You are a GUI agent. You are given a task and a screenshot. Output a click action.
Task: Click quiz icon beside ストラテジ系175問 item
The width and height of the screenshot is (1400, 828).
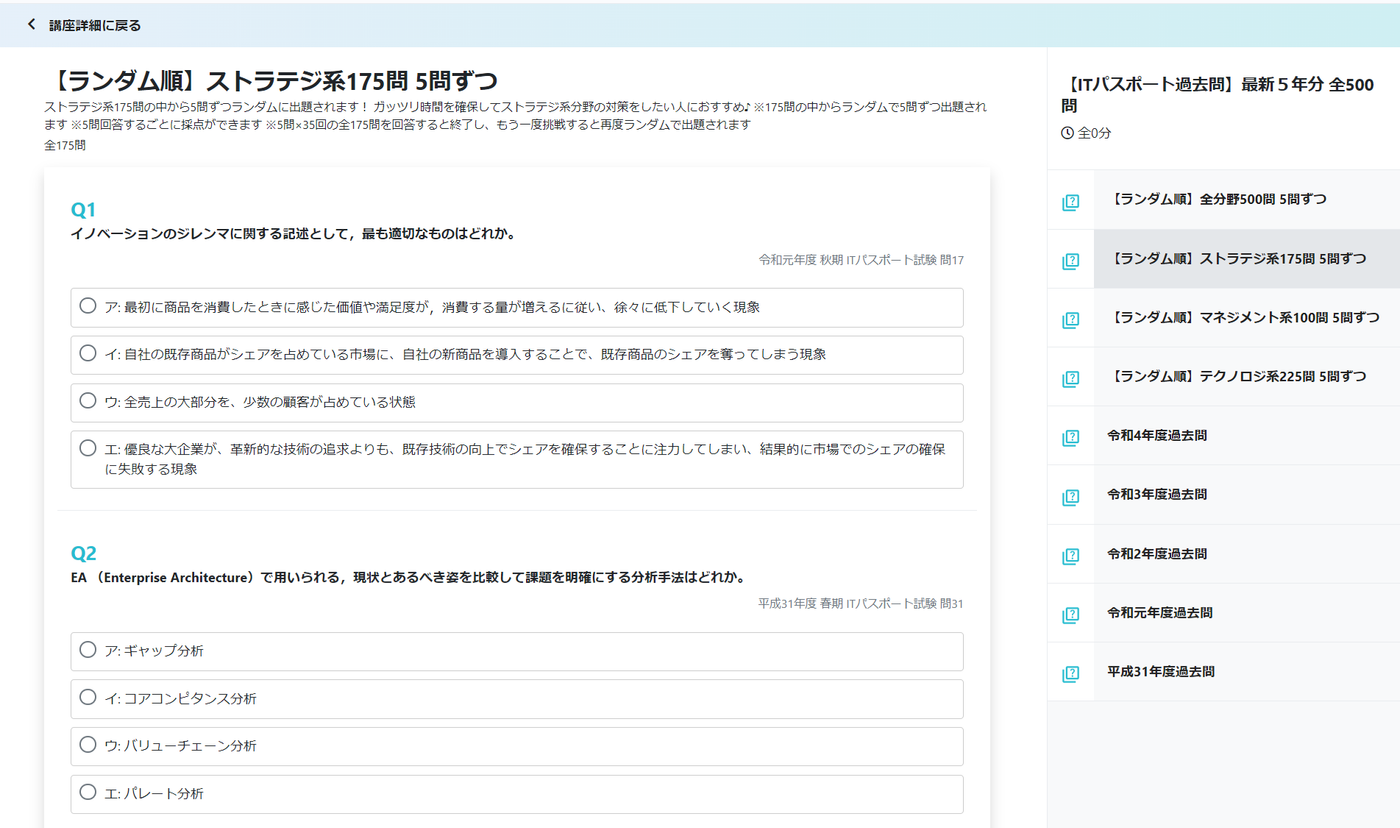1071,262
